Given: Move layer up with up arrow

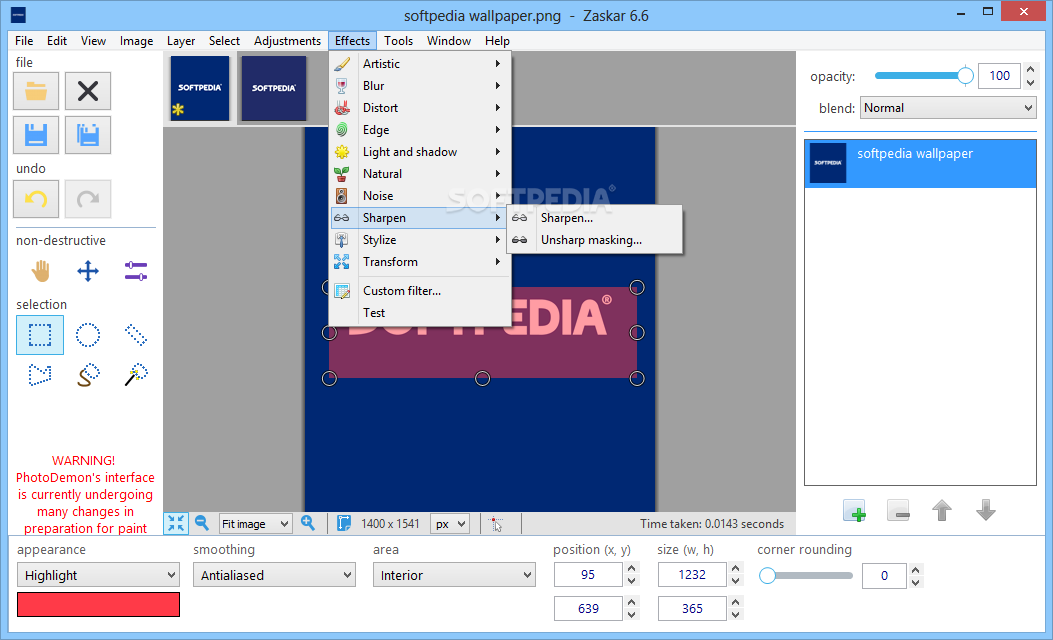Looking at the screenshot, I should [942, 510].
